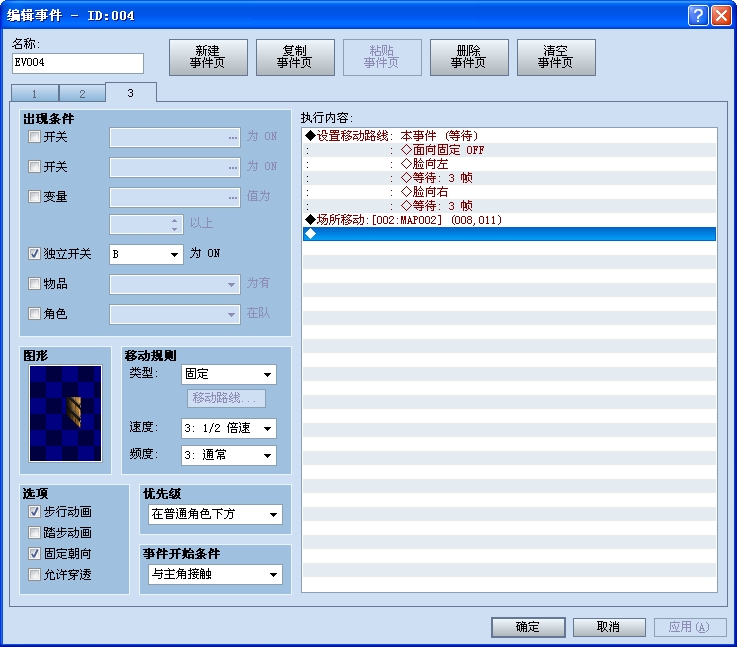This screenshot has width=737, height=647.
Task: Click the 新建事件页 button
Action: click(208, 57)
